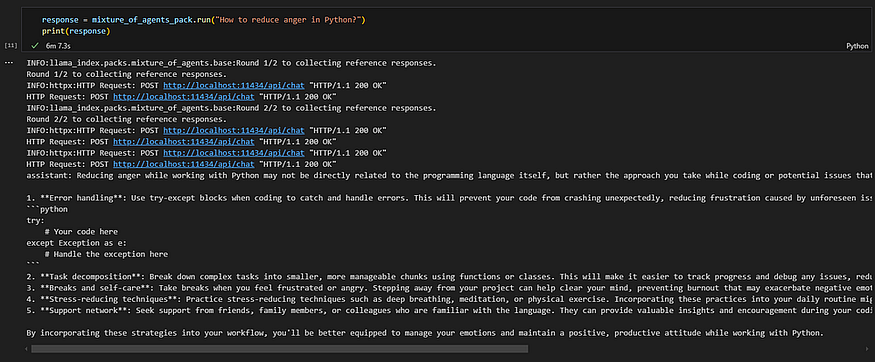Viewport: 875px width, 362px height.
Task: Place cursor on print(response) line
Action: pyautogui.click(x=76, y=31)
